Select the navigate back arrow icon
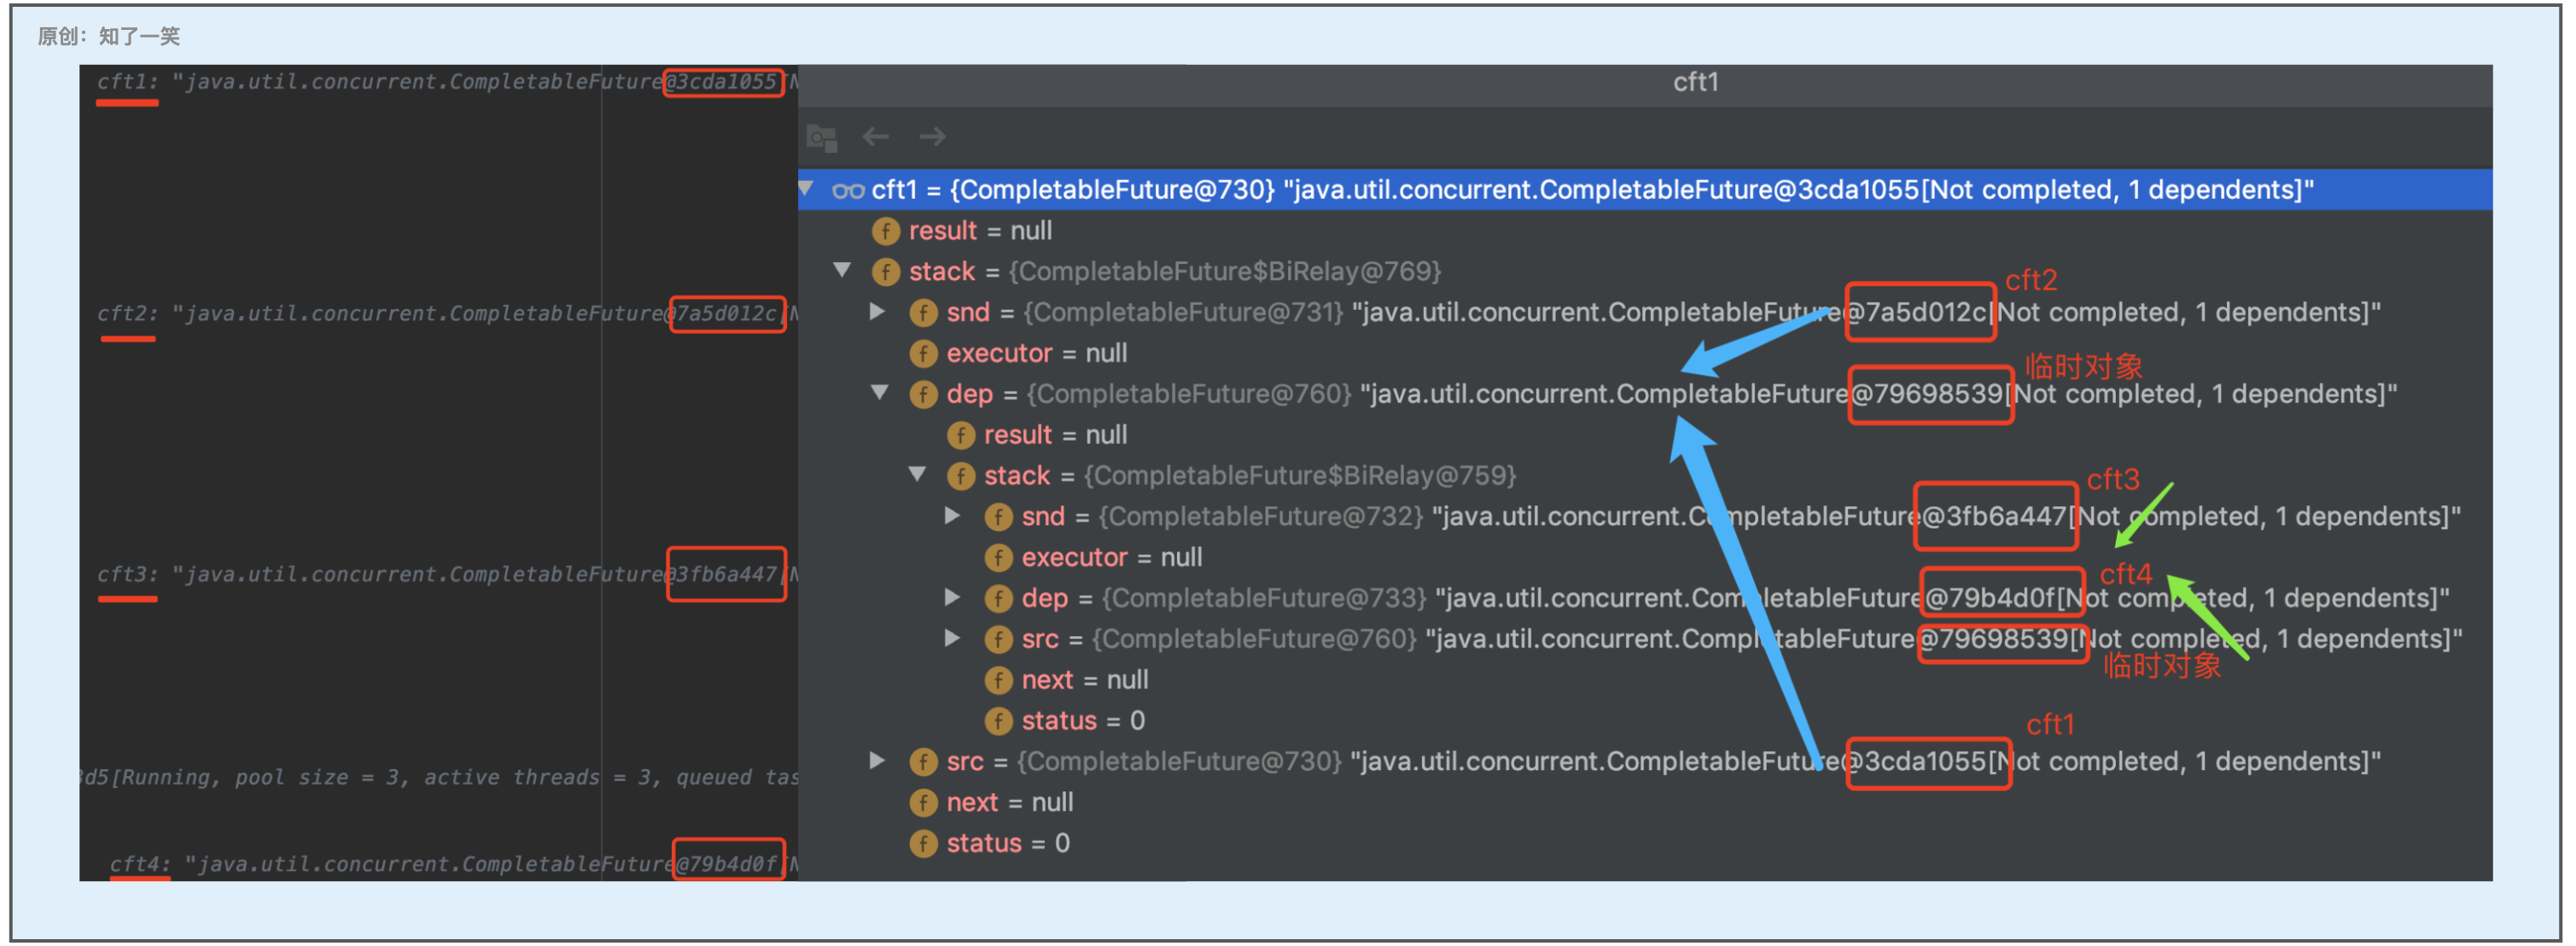Viewport: 2576px width, 946px height. 876,136
